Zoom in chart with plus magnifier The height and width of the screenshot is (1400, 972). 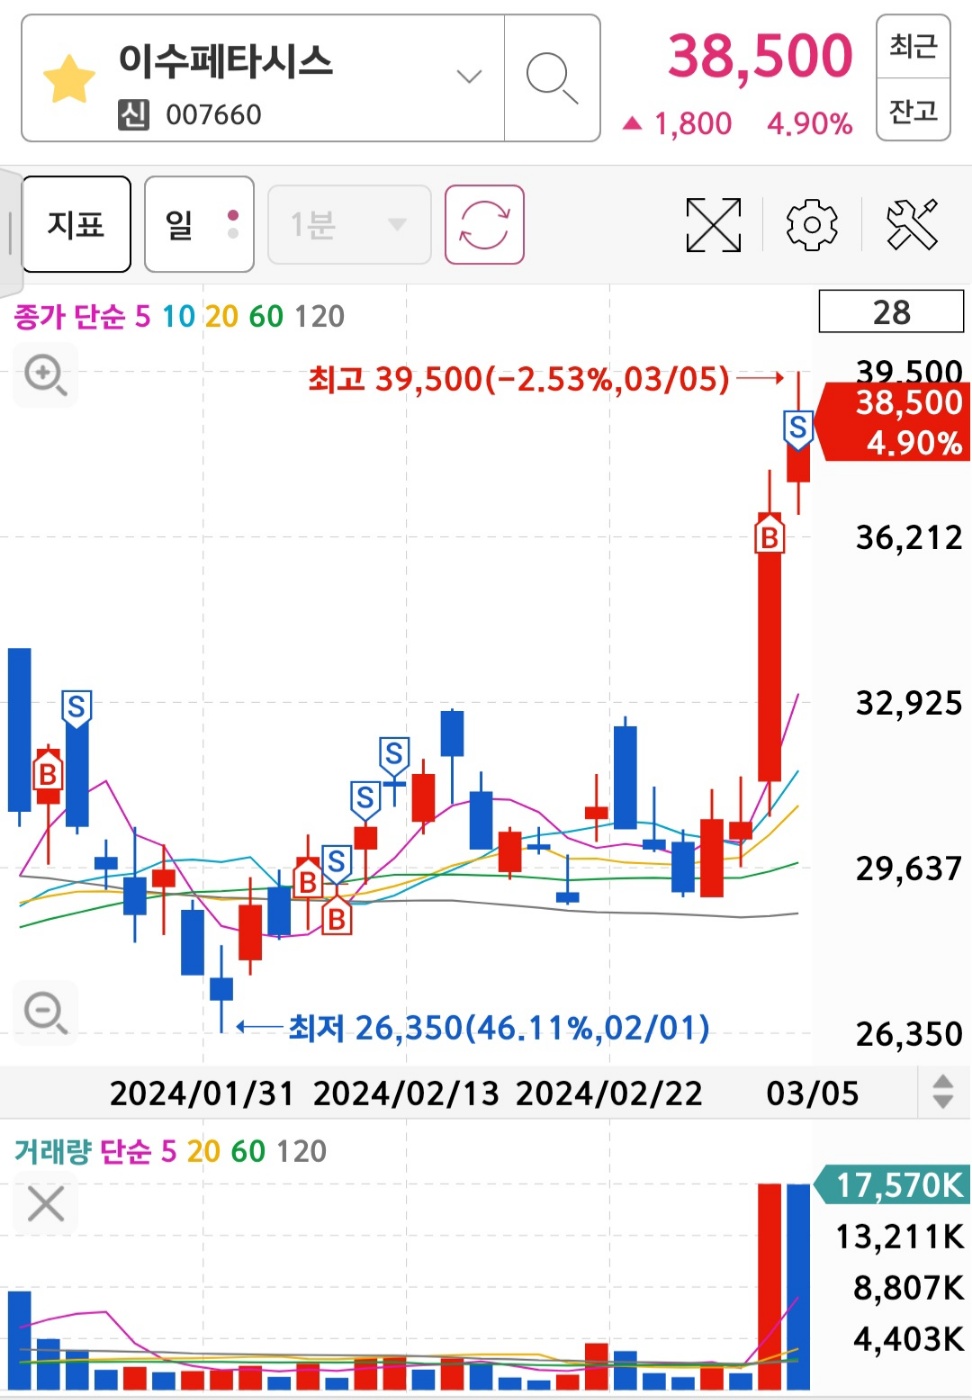tap(45, 375)
